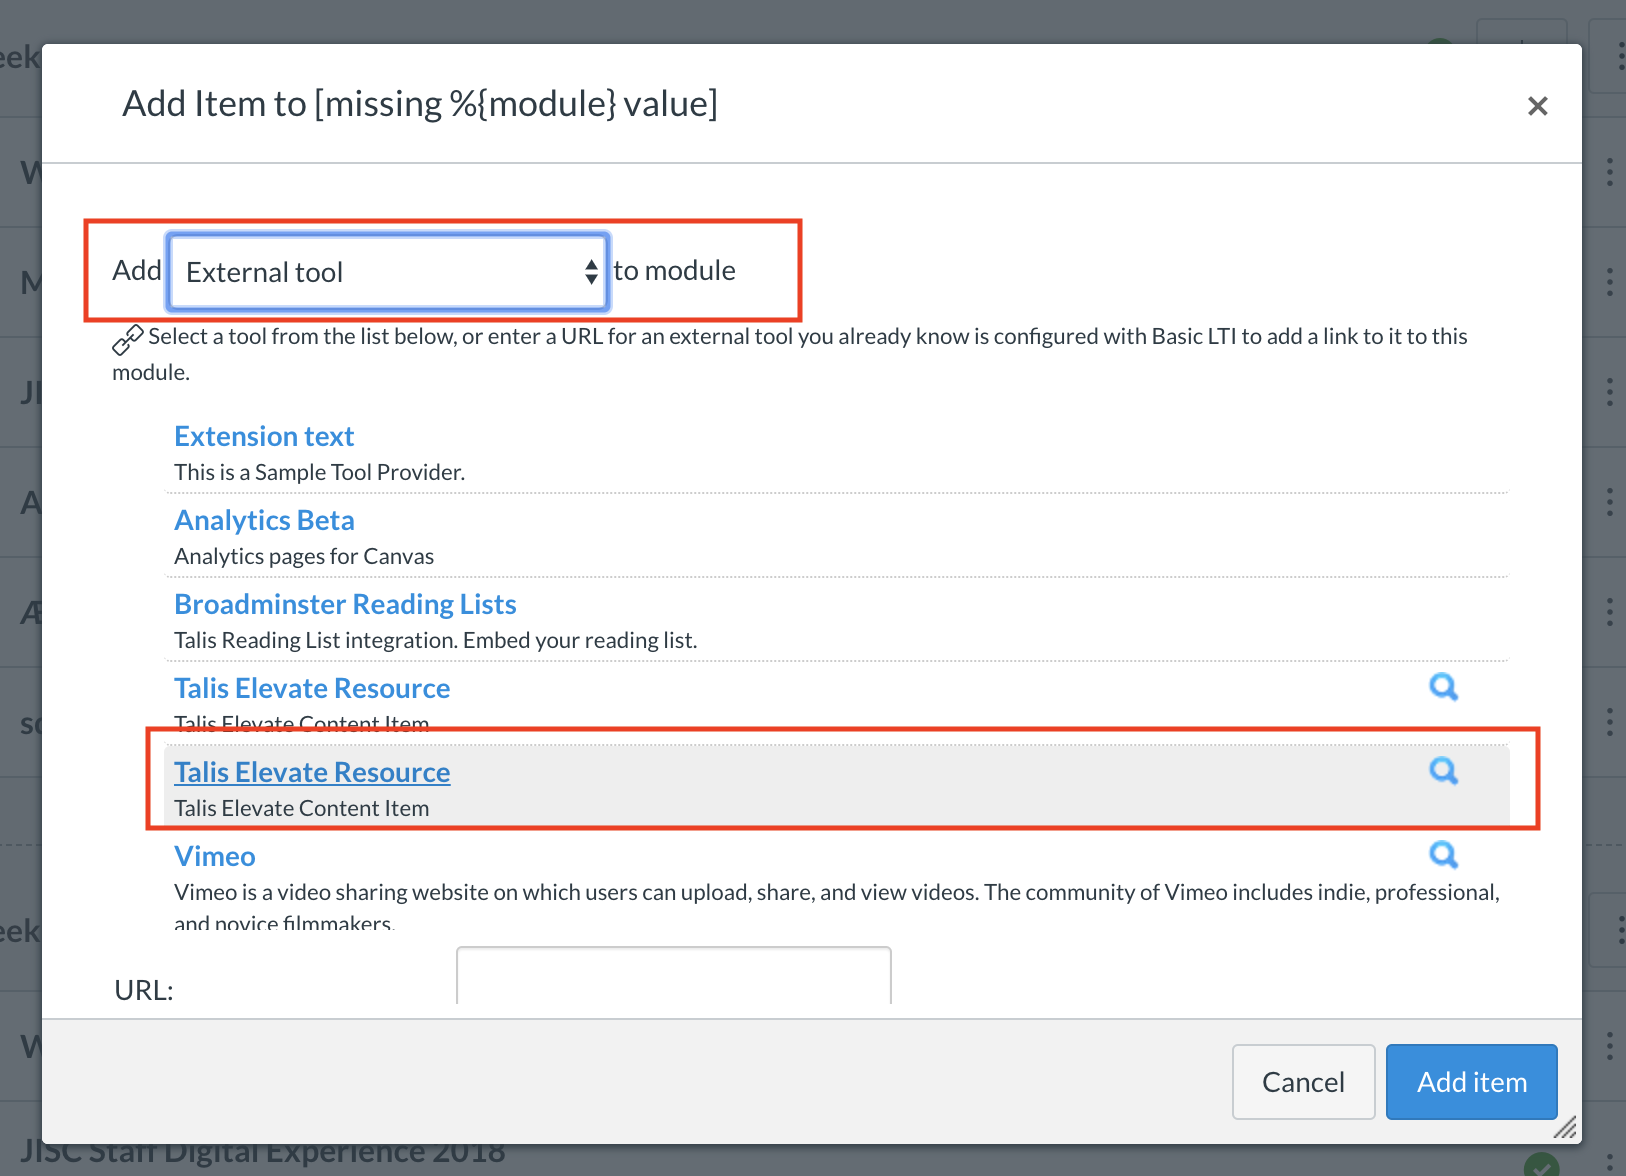Click "Analytics pages for Canvas" description
1626x1176 pixels.
click(x=304, y=556)
